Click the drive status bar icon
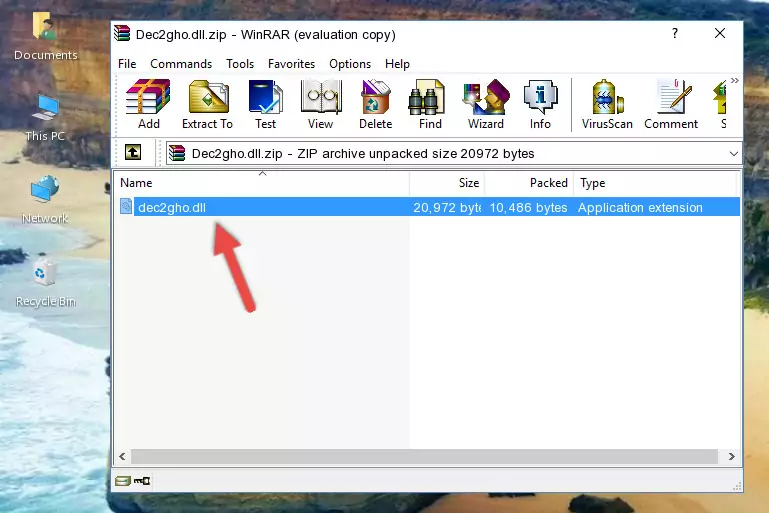 (123, 481)
